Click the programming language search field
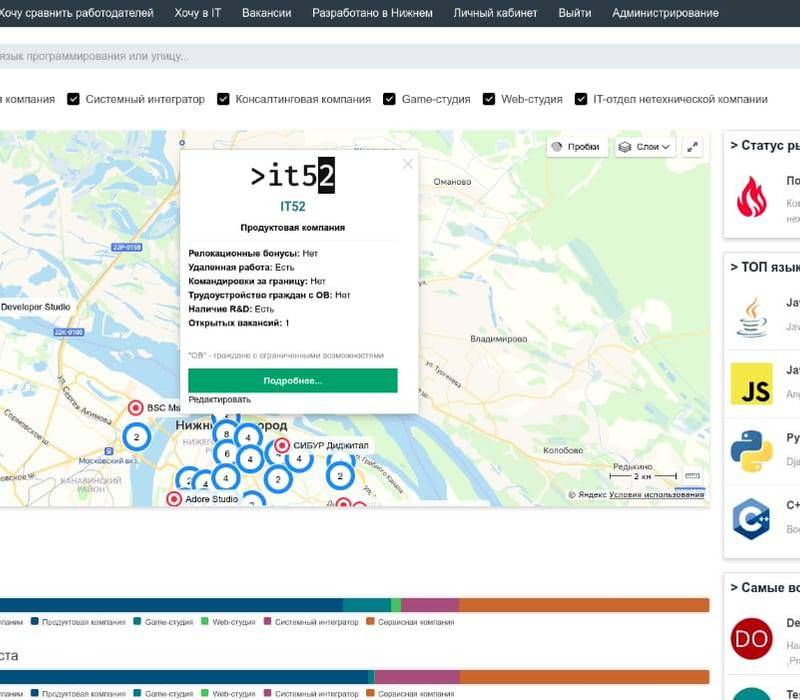This screenshot has width=800, height=700. click(400, 56)
